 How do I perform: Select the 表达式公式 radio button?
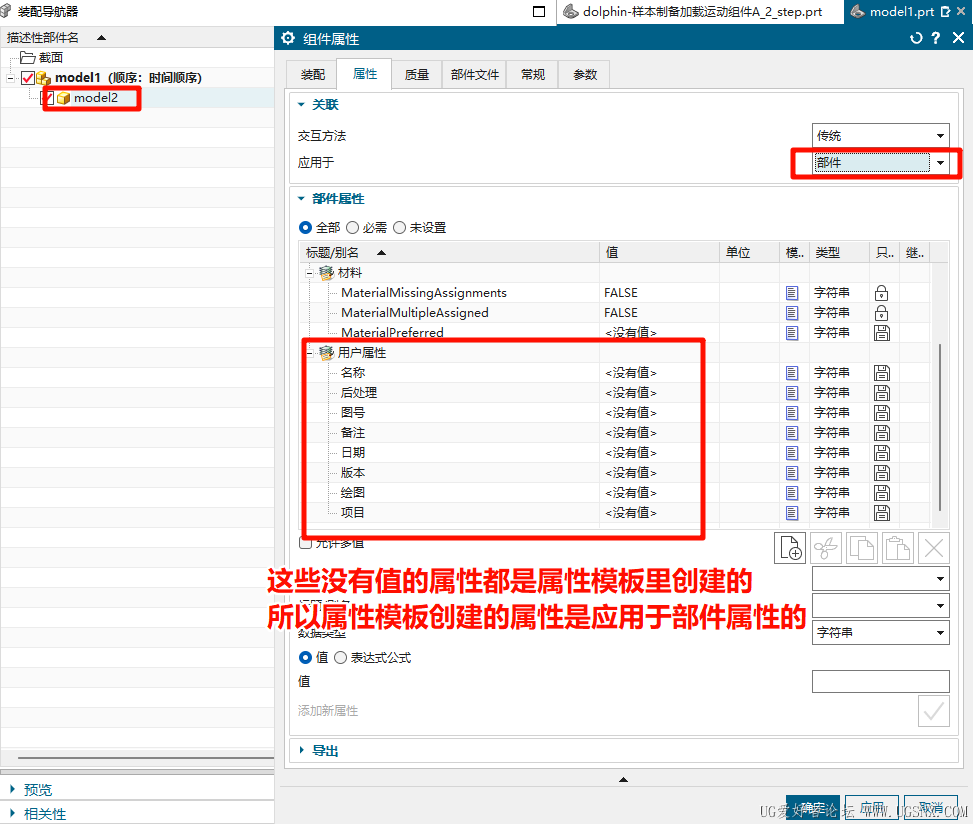(341, 658)
